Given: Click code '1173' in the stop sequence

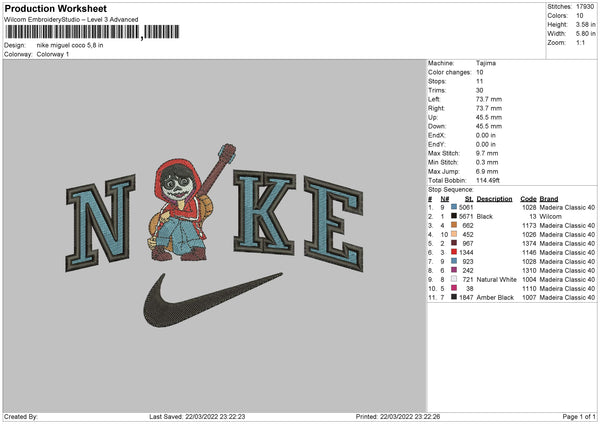Looking at the screenshot, I should [x=529, y=225].
